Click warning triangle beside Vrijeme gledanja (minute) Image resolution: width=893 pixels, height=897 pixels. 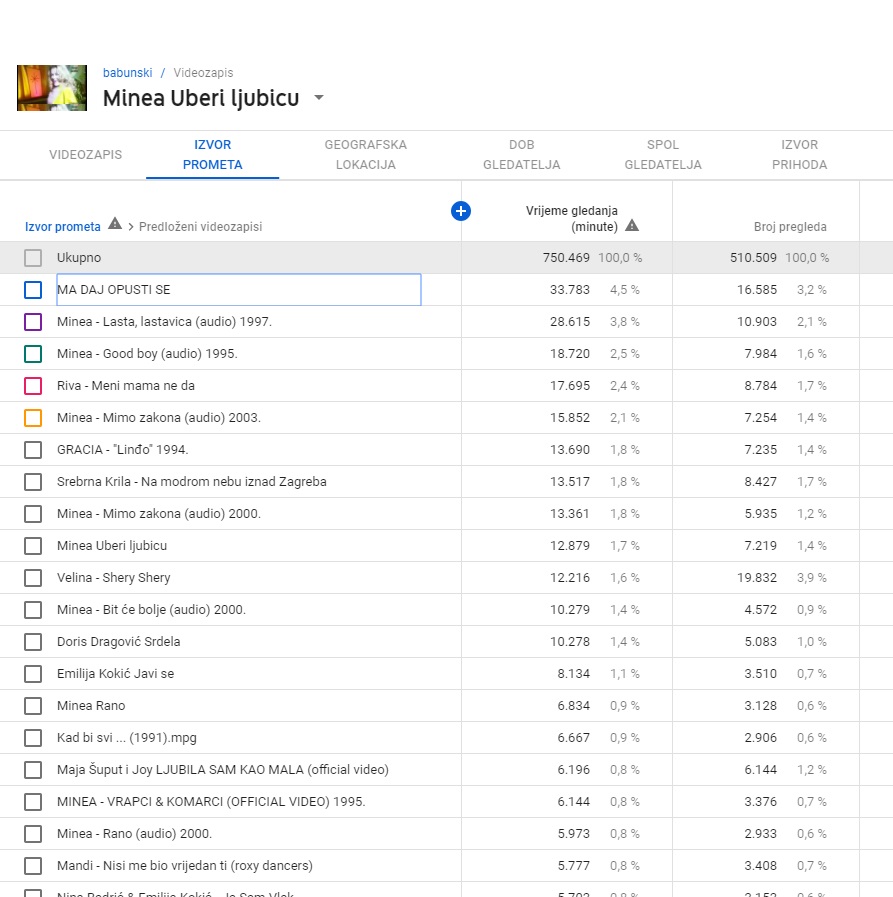pos(632,225)
